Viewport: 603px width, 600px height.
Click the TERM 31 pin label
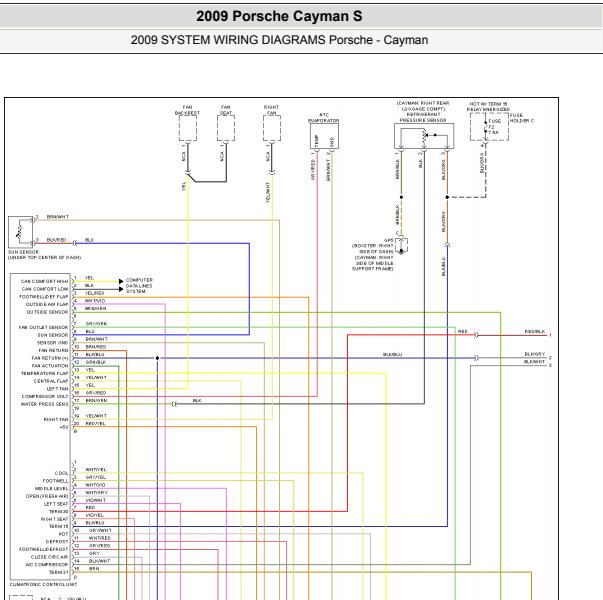coord(58,572)
